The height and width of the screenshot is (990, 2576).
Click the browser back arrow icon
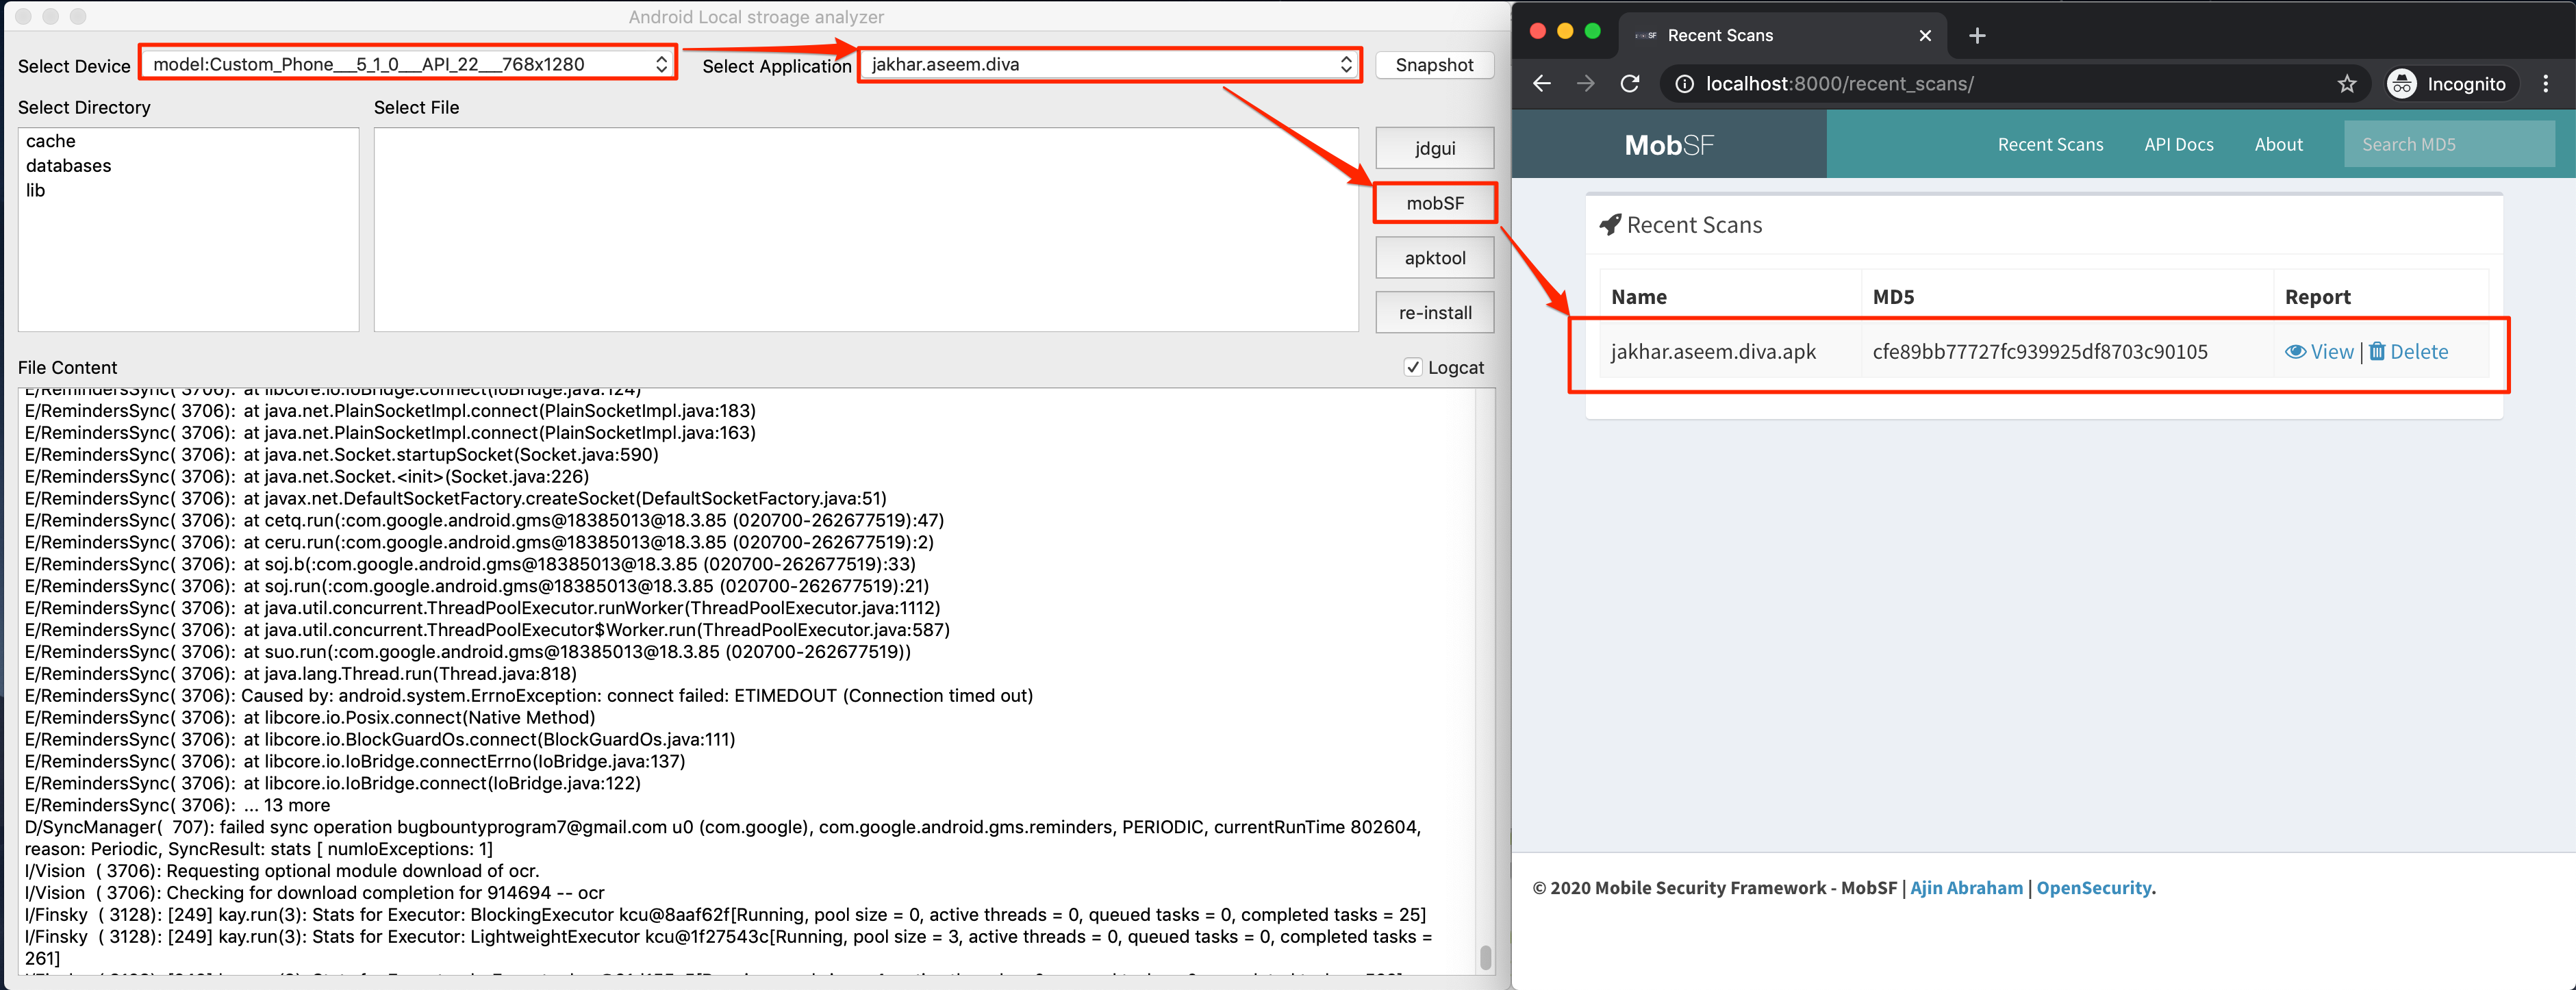pyautogui.click(x=1541, y=84)
